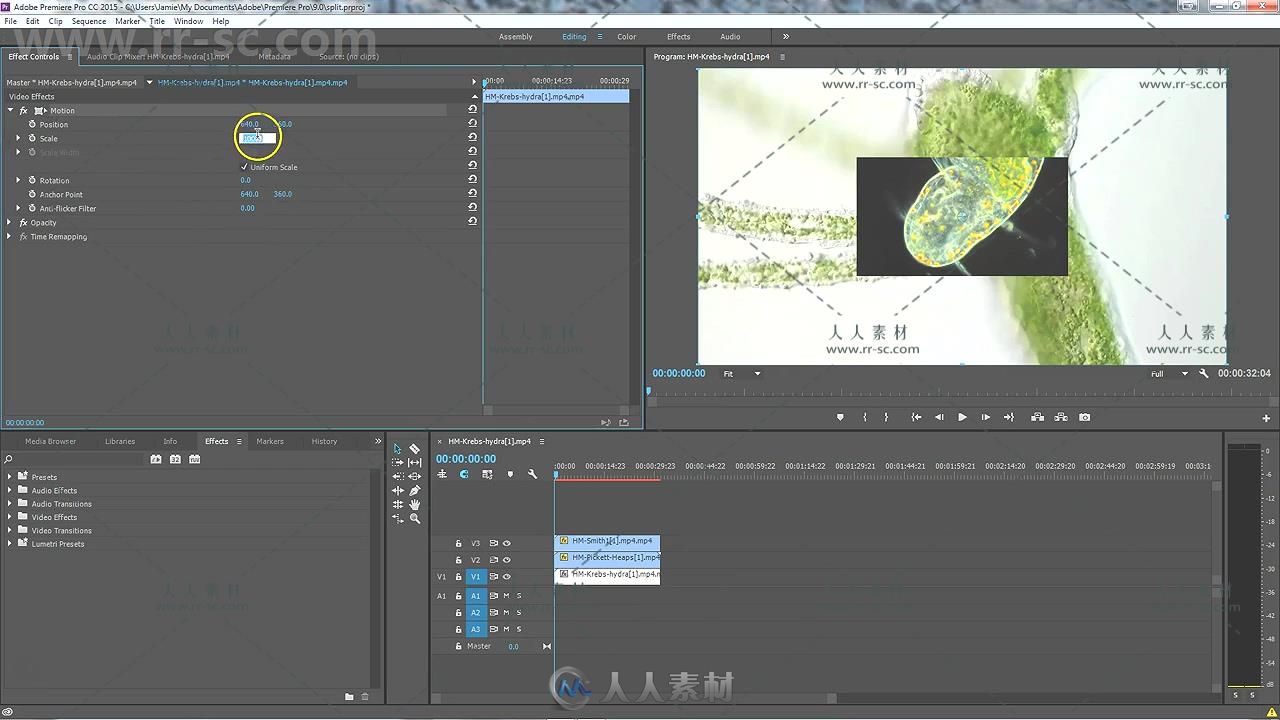Toggle Scale stopwatch animation
Screen dimensions: 1280x720
(32, 138)
